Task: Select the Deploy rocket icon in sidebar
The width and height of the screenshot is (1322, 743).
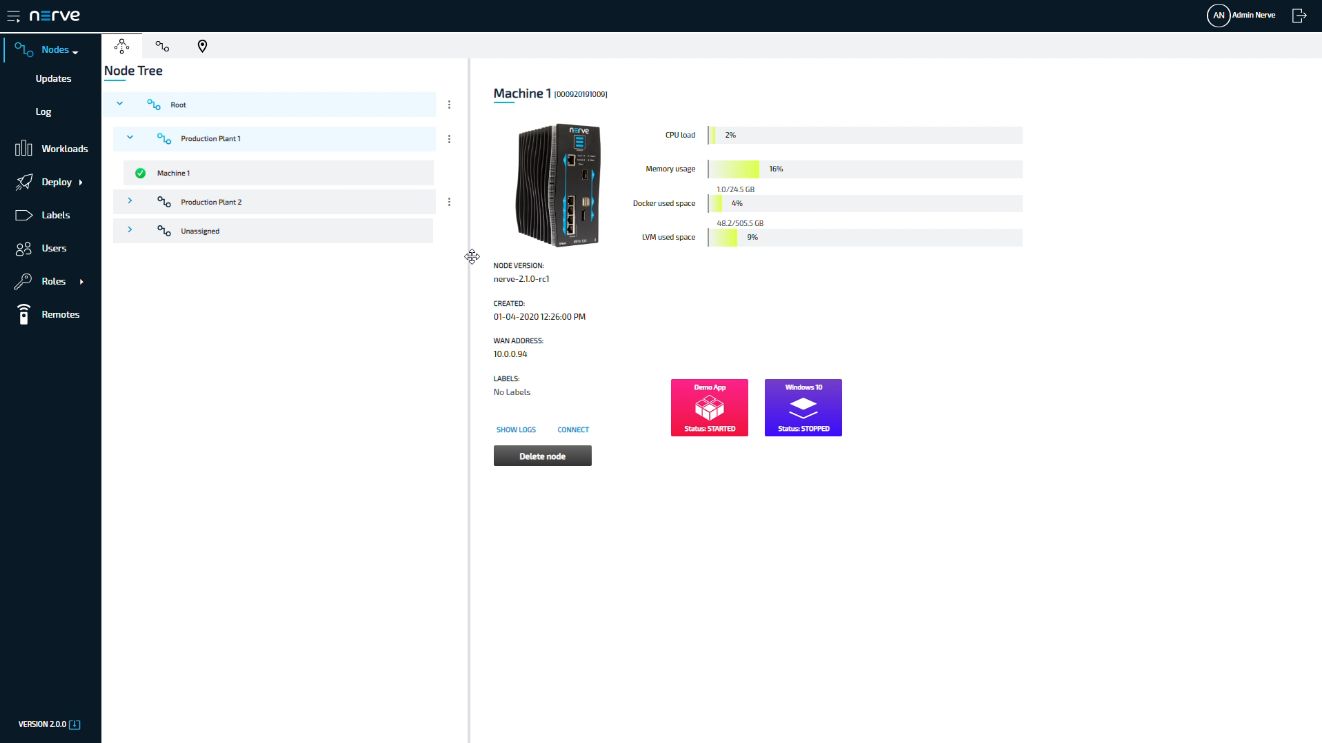Action: coord(24,181)
